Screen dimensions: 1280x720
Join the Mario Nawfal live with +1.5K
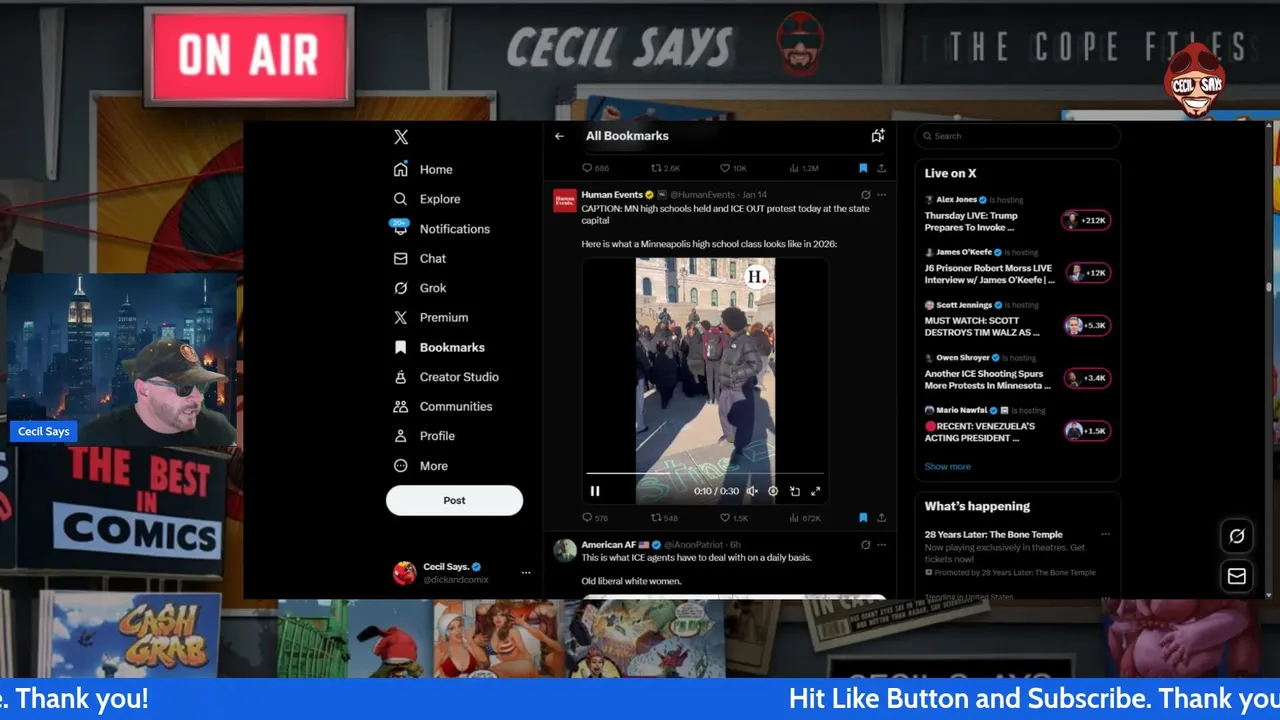1086,431
